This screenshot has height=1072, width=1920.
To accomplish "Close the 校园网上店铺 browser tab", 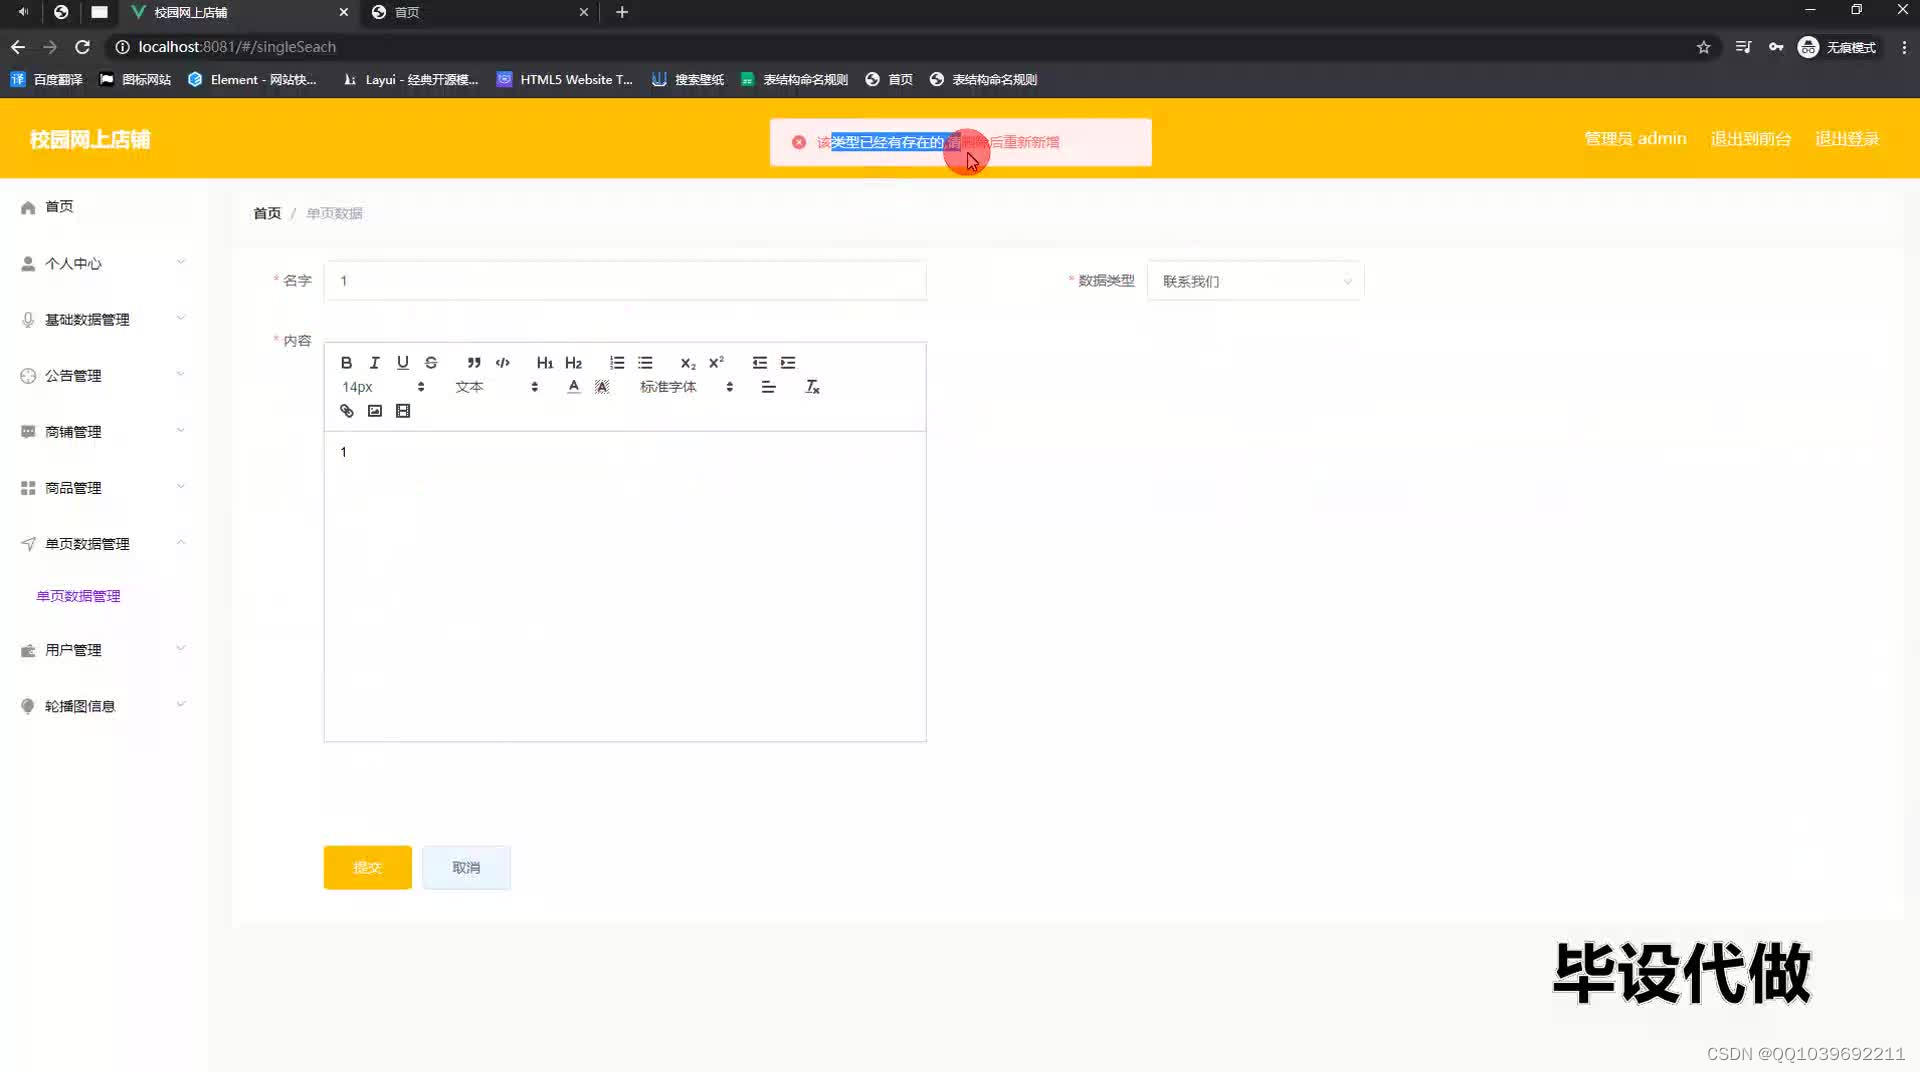I will pos(344,12).
